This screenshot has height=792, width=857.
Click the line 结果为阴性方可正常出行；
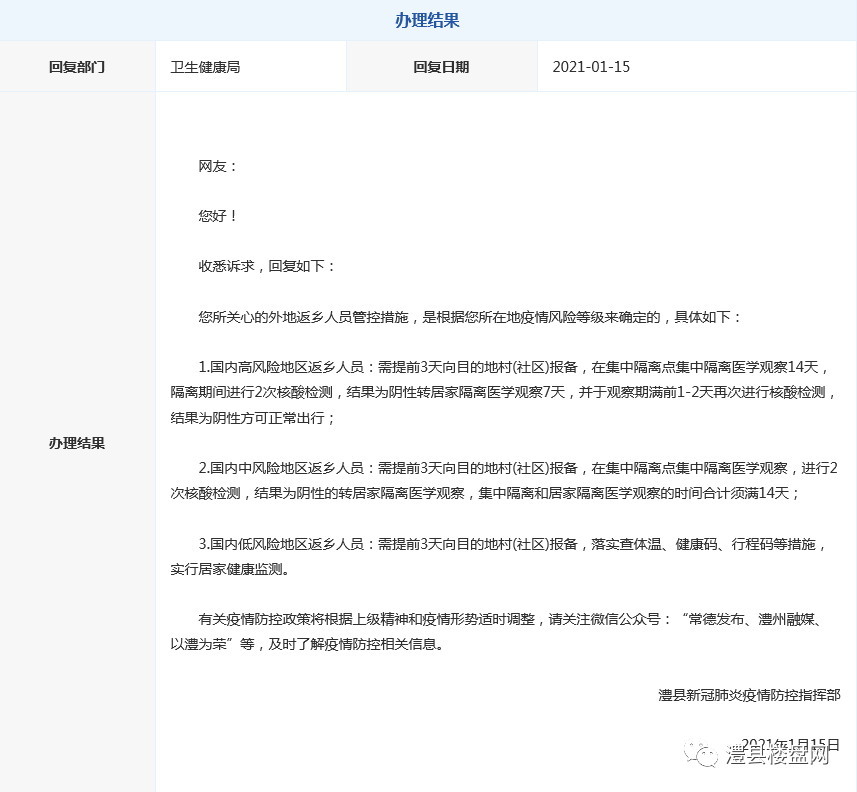coord(253,418)
